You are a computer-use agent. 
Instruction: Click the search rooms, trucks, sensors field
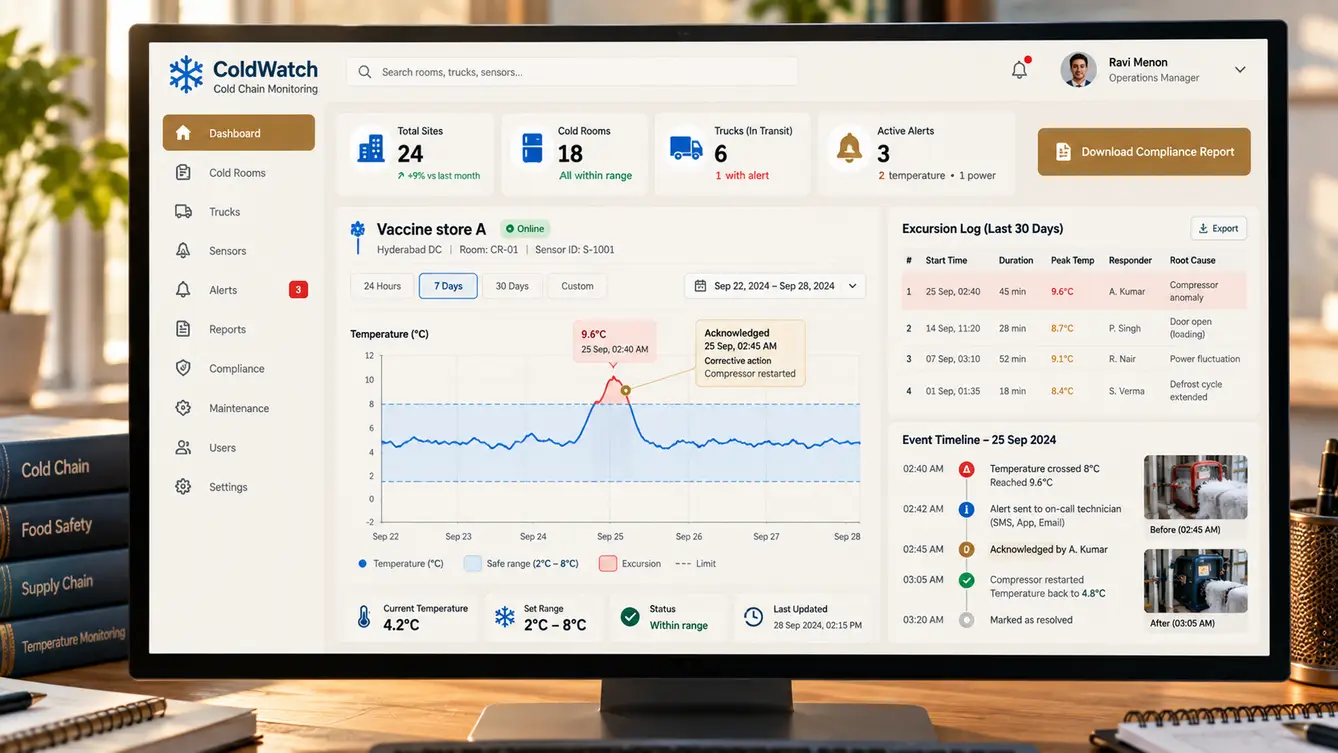572,72
